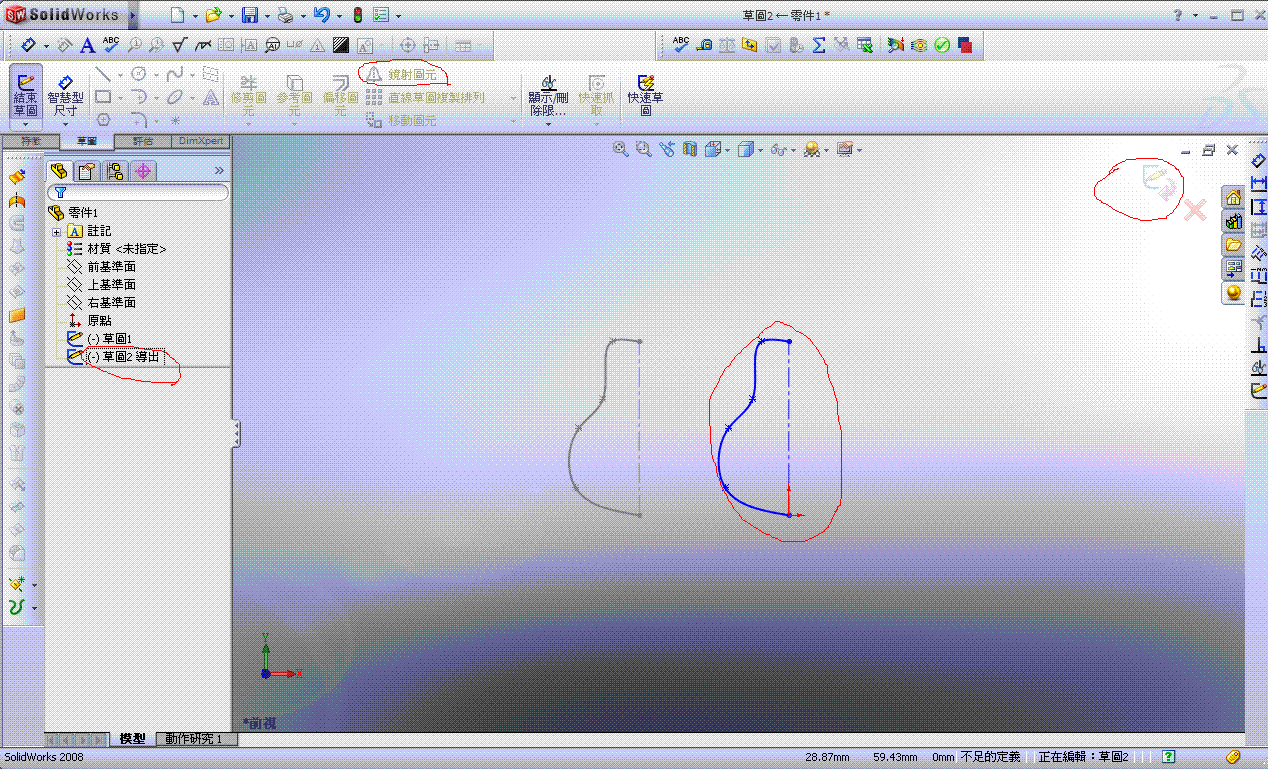Expand the manager panel tabs chevron
The width and height of the screenshot is (1268, 769).
pos(219,171)
